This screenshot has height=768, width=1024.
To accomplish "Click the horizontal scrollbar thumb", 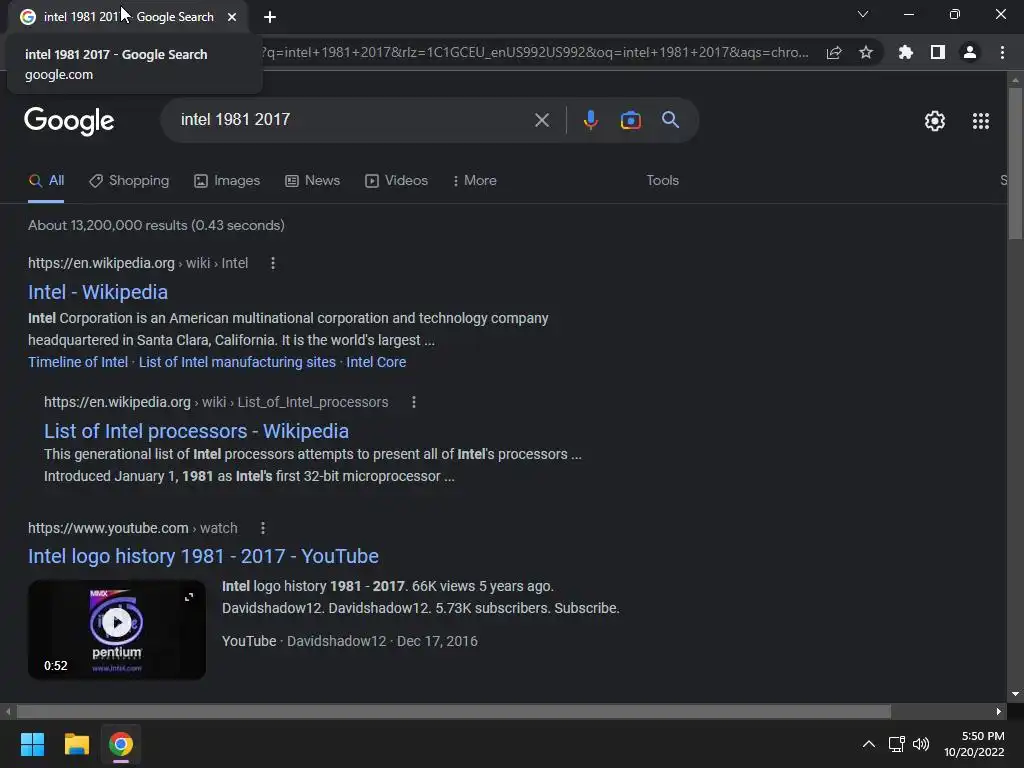I will click(454, 711).
